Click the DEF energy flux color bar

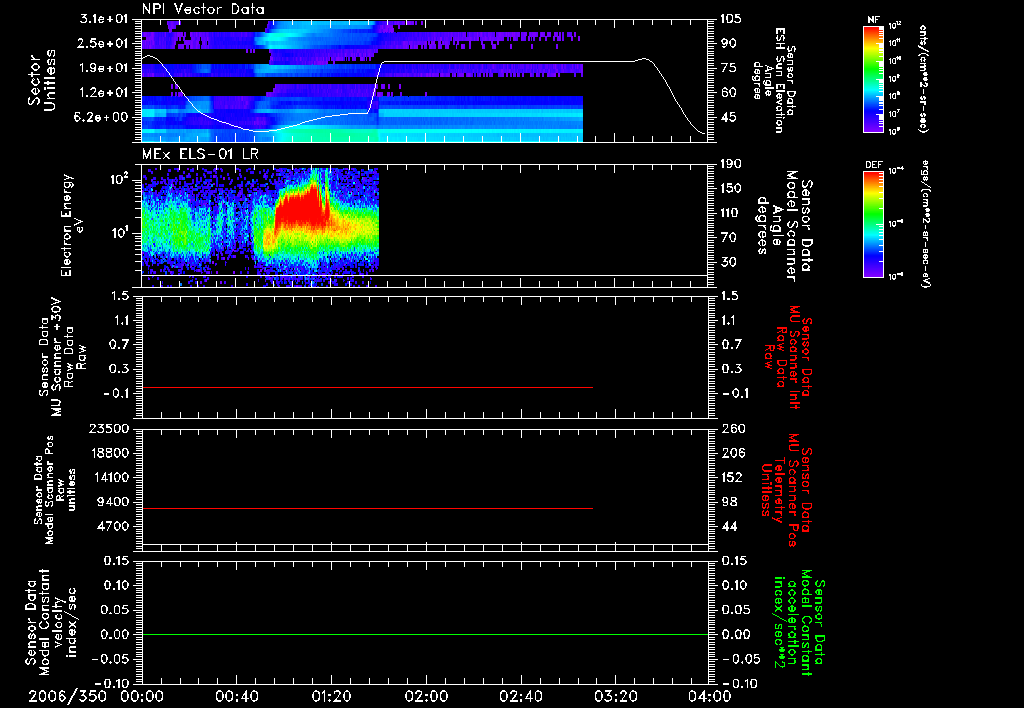click(x=873, y=224)
